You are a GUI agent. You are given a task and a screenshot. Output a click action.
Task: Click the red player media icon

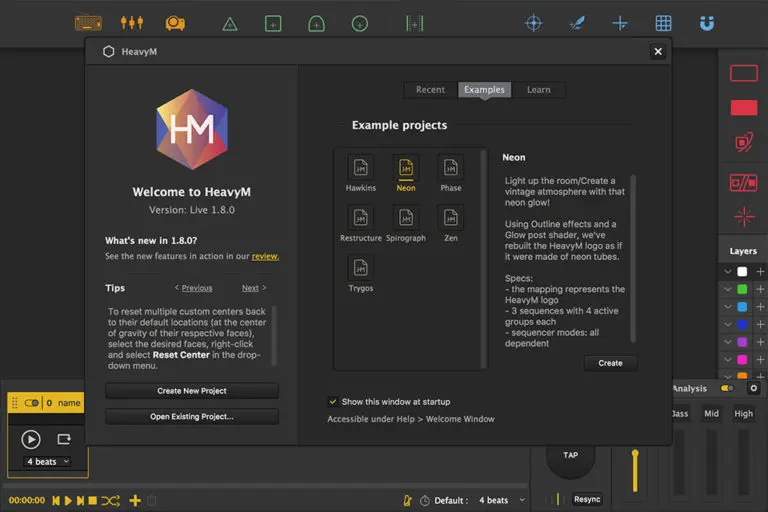point(744,142)
